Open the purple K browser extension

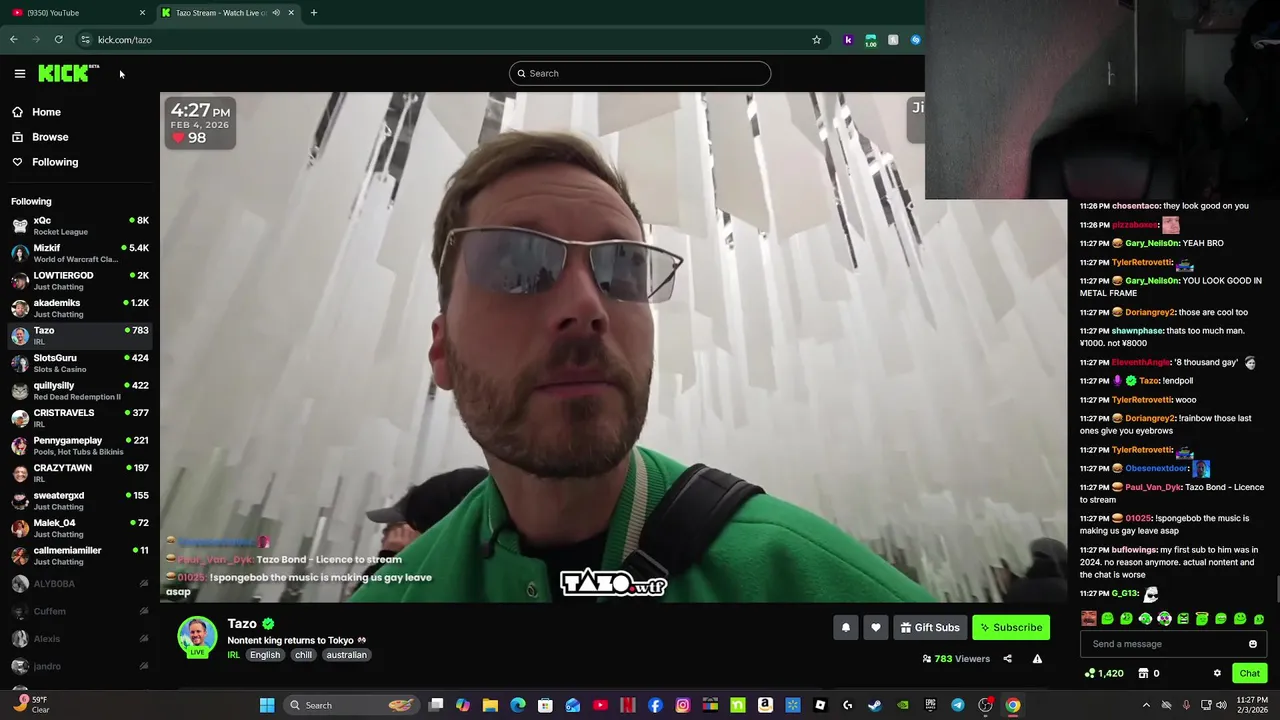(x=848, y=40)
